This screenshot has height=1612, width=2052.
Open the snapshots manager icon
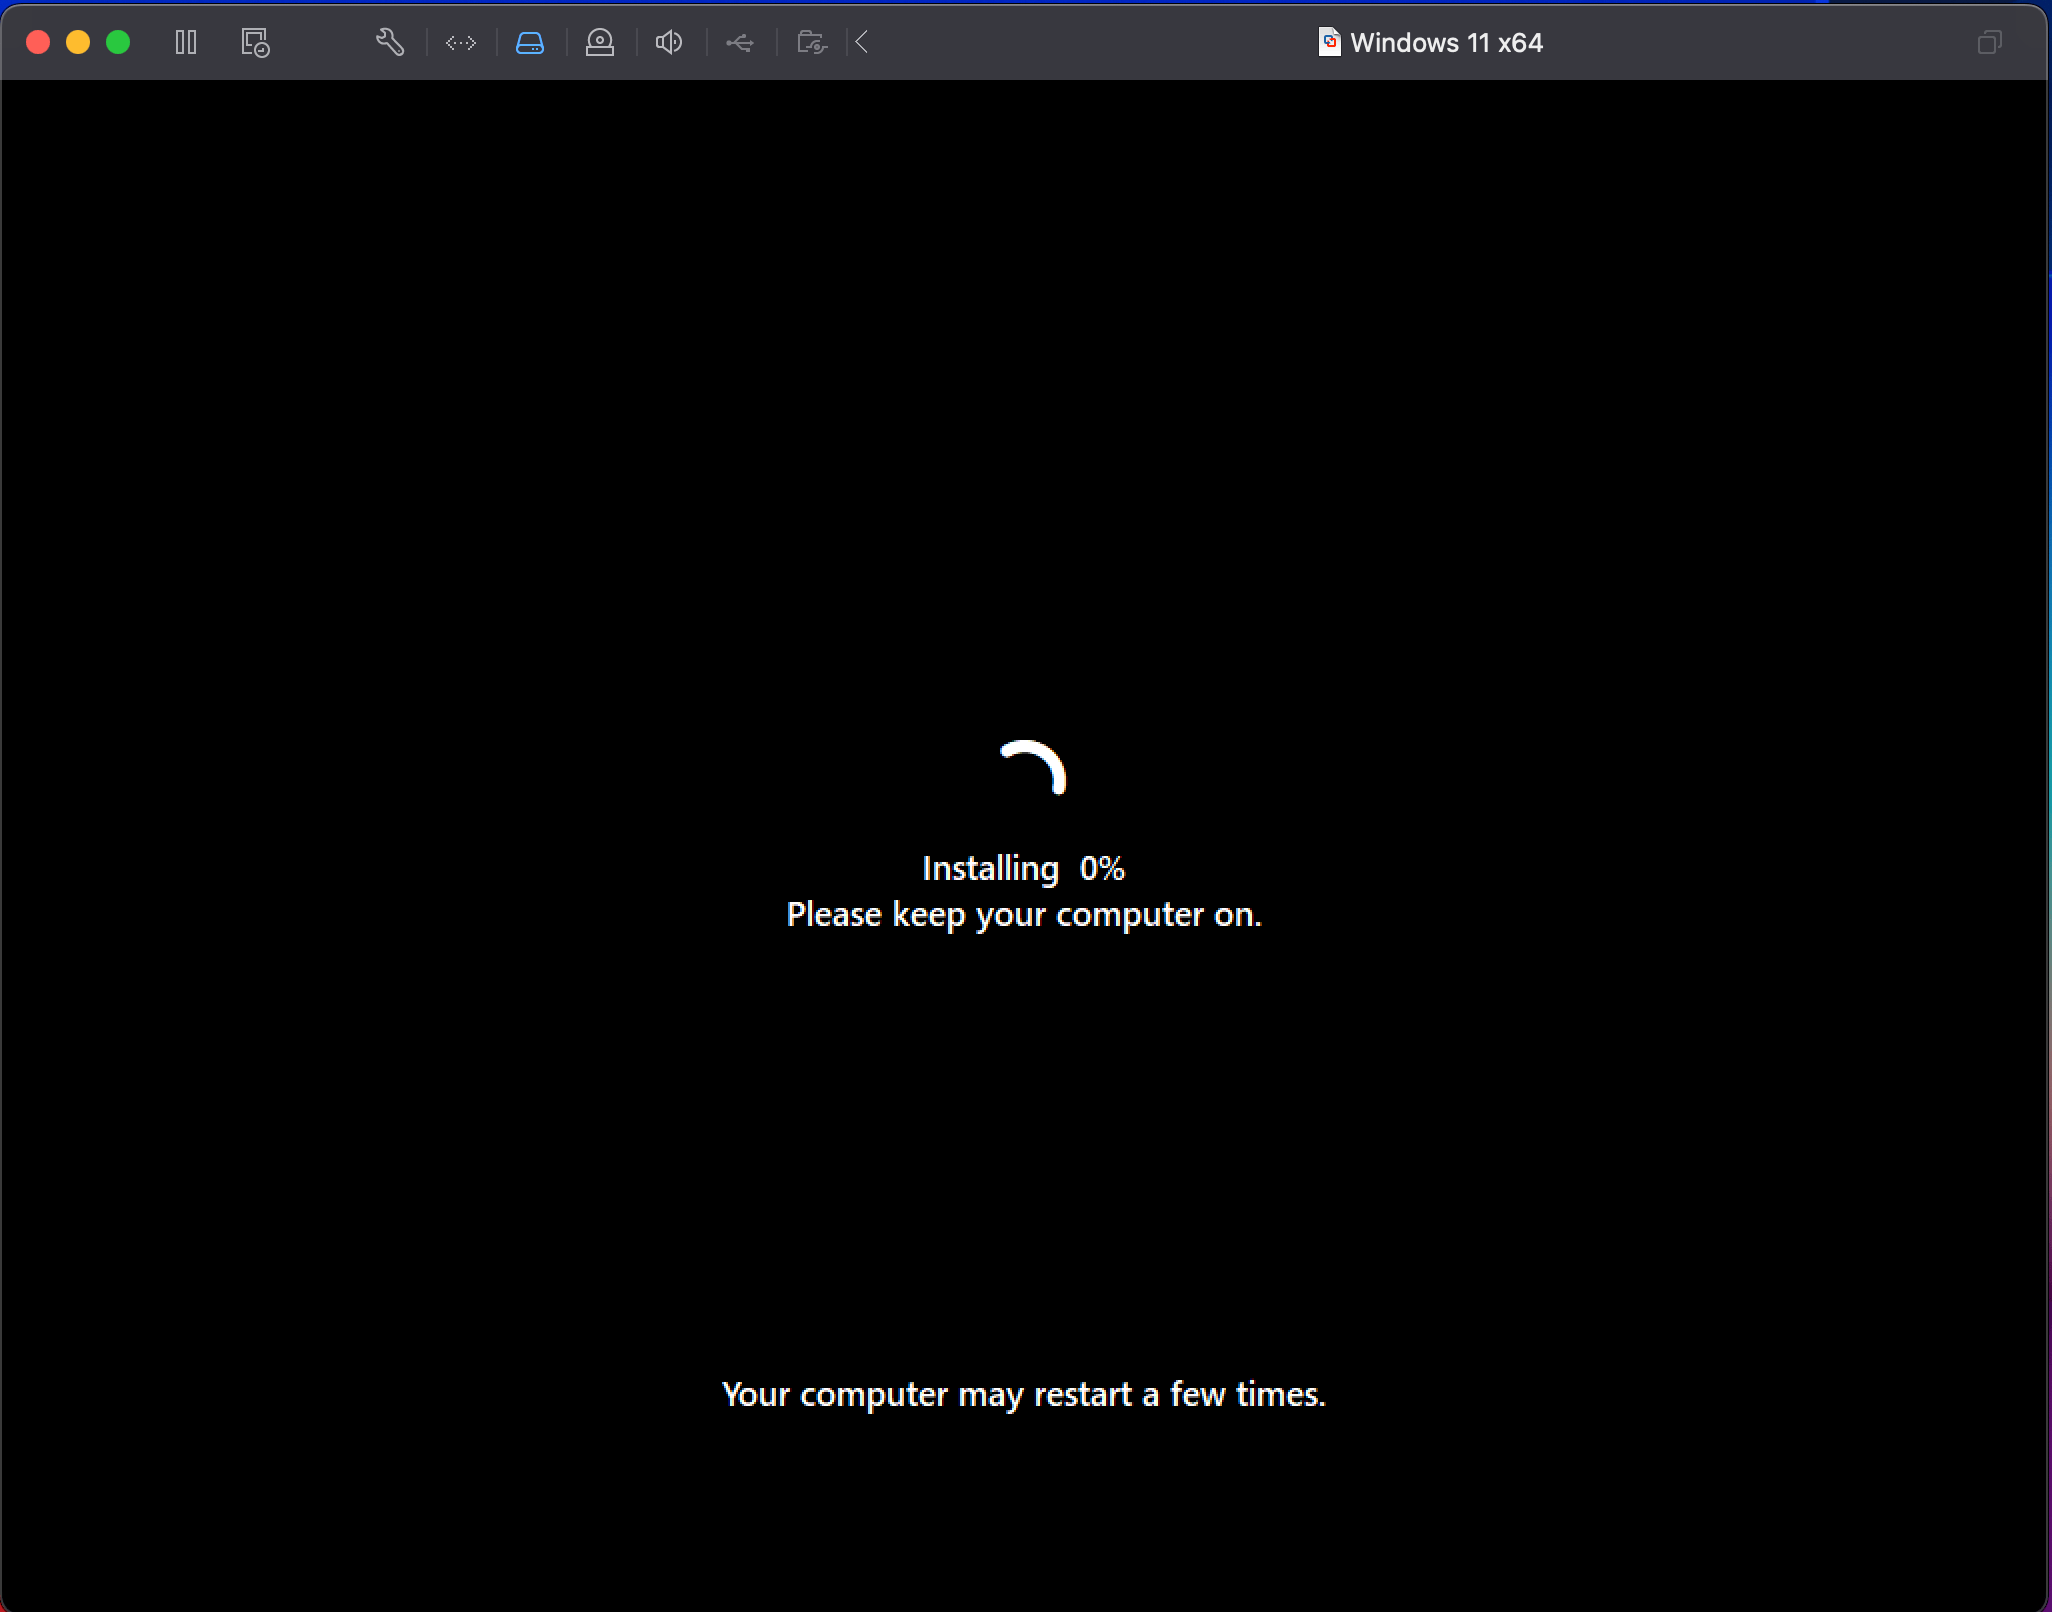[255, 42]
